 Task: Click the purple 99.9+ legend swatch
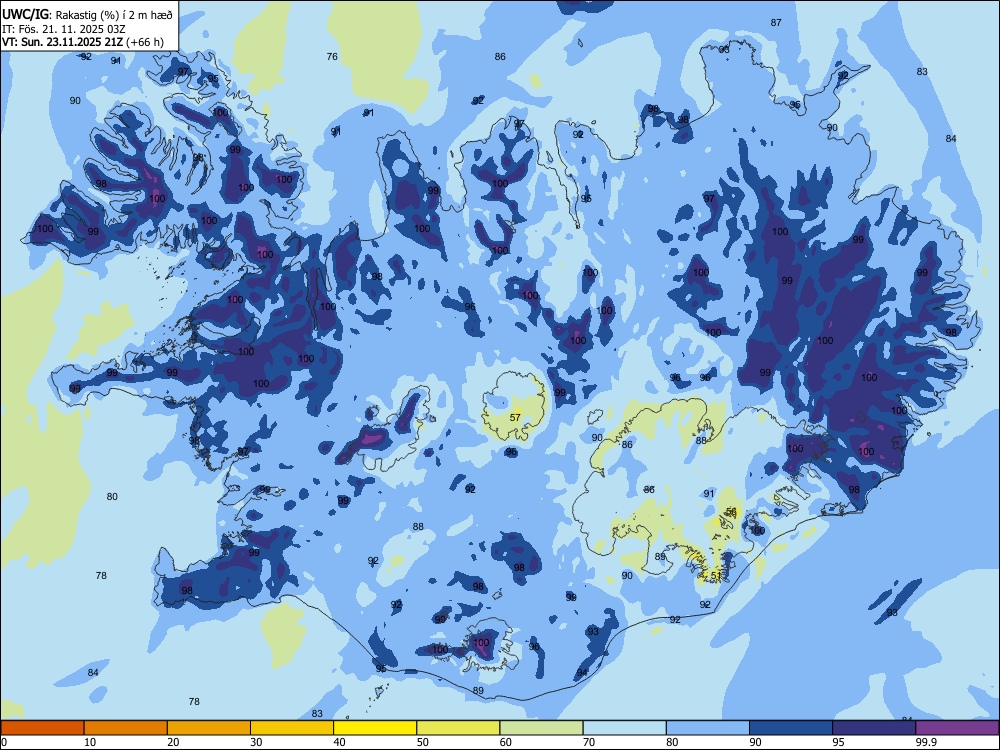click(957, 728)
